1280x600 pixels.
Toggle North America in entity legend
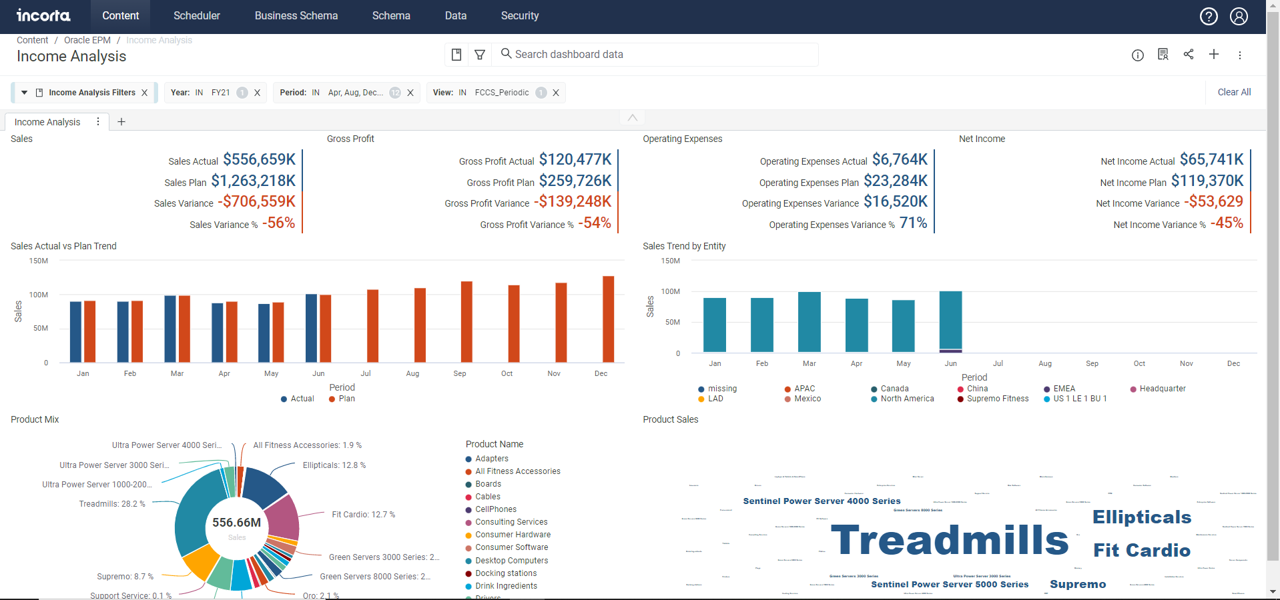click(x=902, y=398)
